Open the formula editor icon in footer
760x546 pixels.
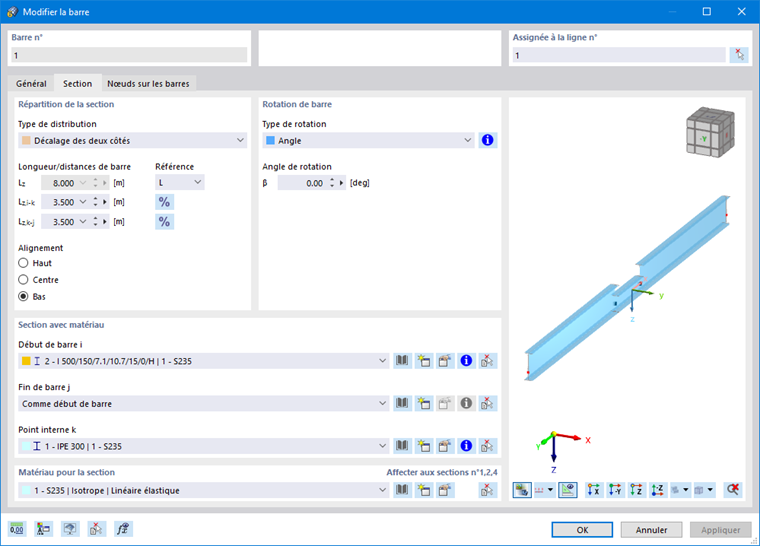point(123,529)
